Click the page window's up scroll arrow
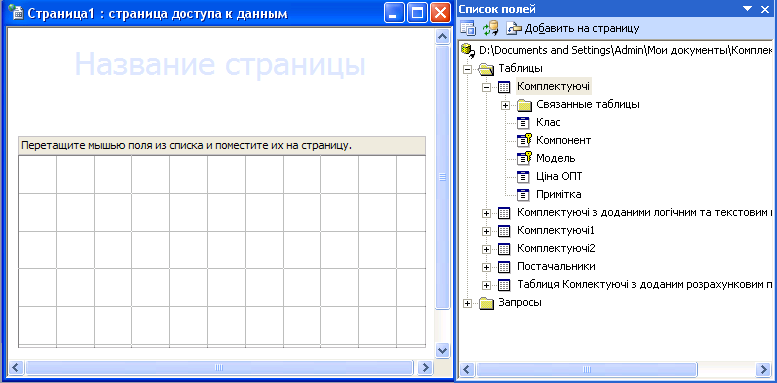Image resolution: width=777 pixels, height=383 pixels. (x=442, y=37)
